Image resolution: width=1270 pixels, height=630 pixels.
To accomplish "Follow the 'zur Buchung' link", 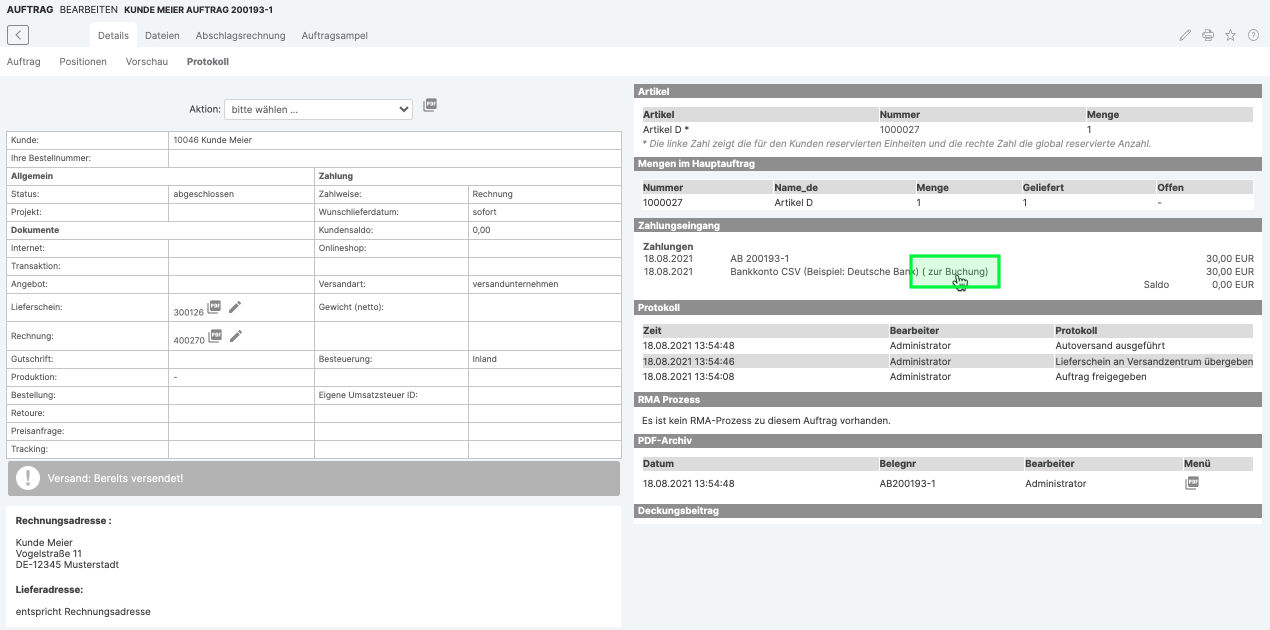I will (x=957, y=272).
